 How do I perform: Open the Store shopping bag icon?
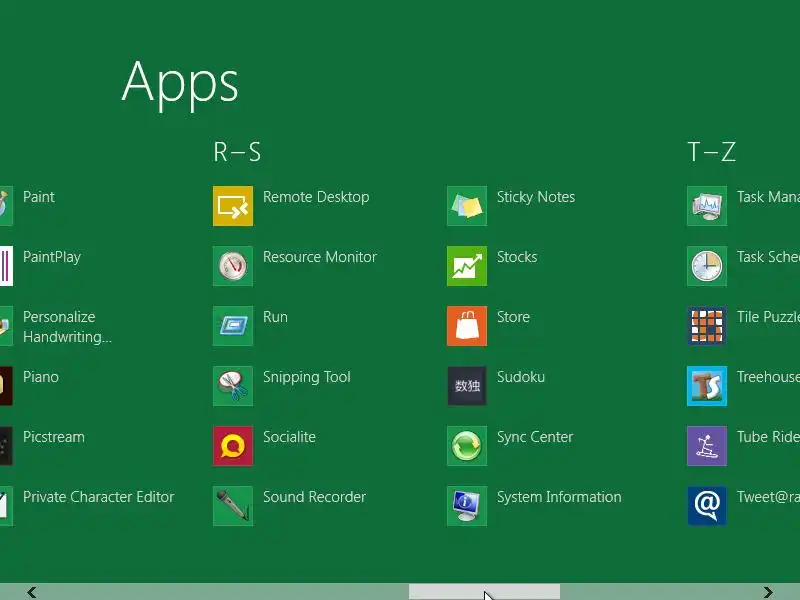click(x=467, y=326)
